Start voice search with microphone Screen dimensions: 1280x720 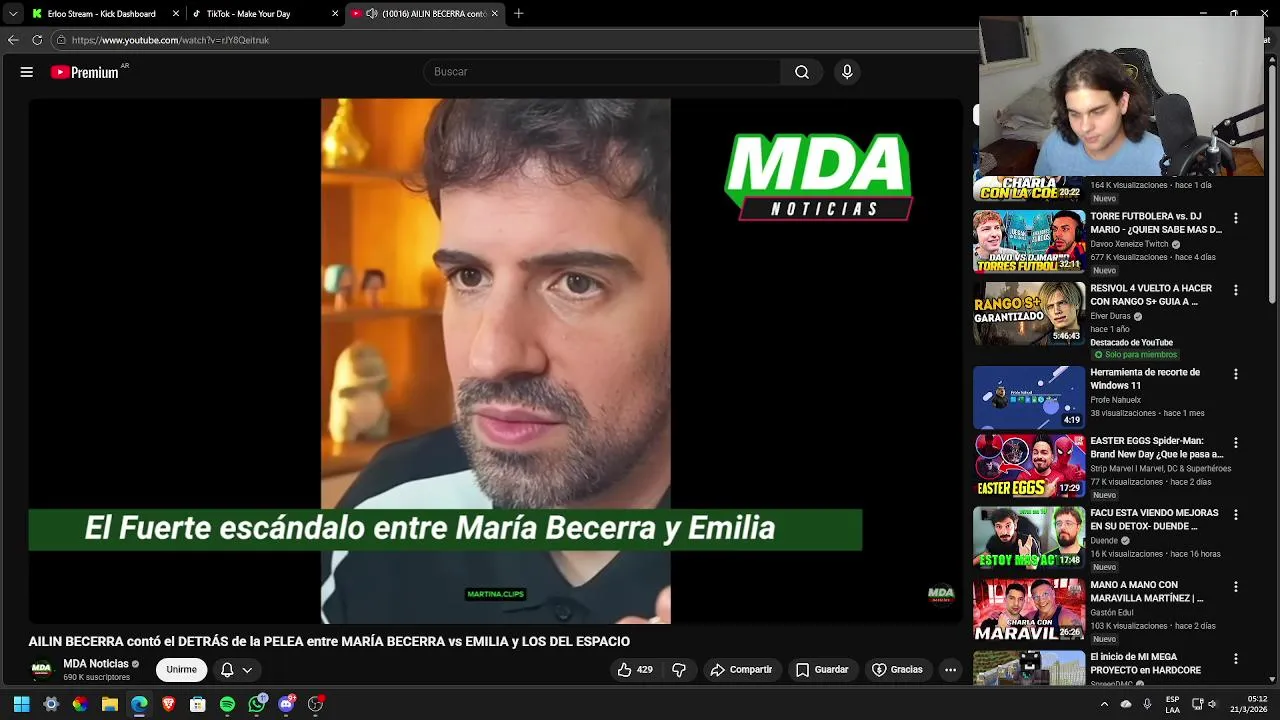tap(847, 72)
